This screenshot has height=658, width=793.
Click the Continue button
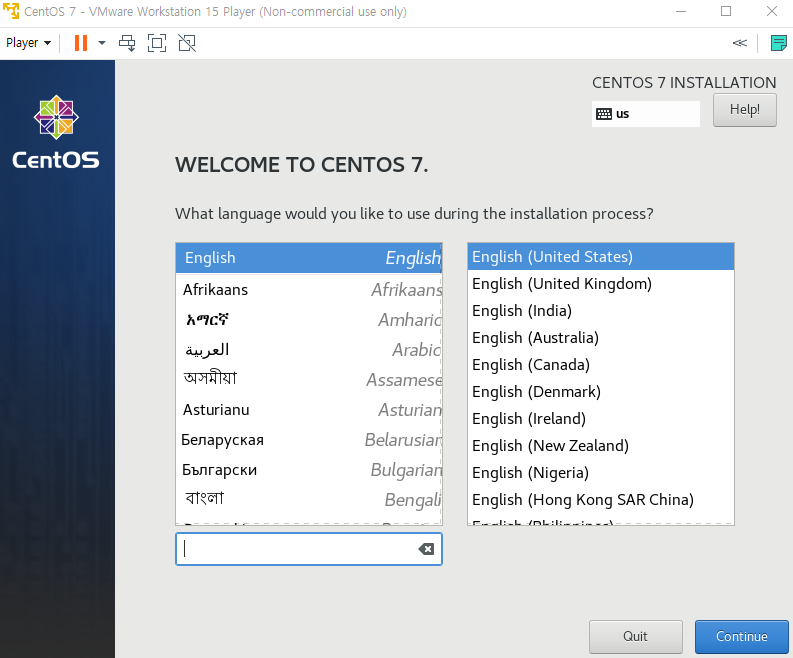(741, 636)
